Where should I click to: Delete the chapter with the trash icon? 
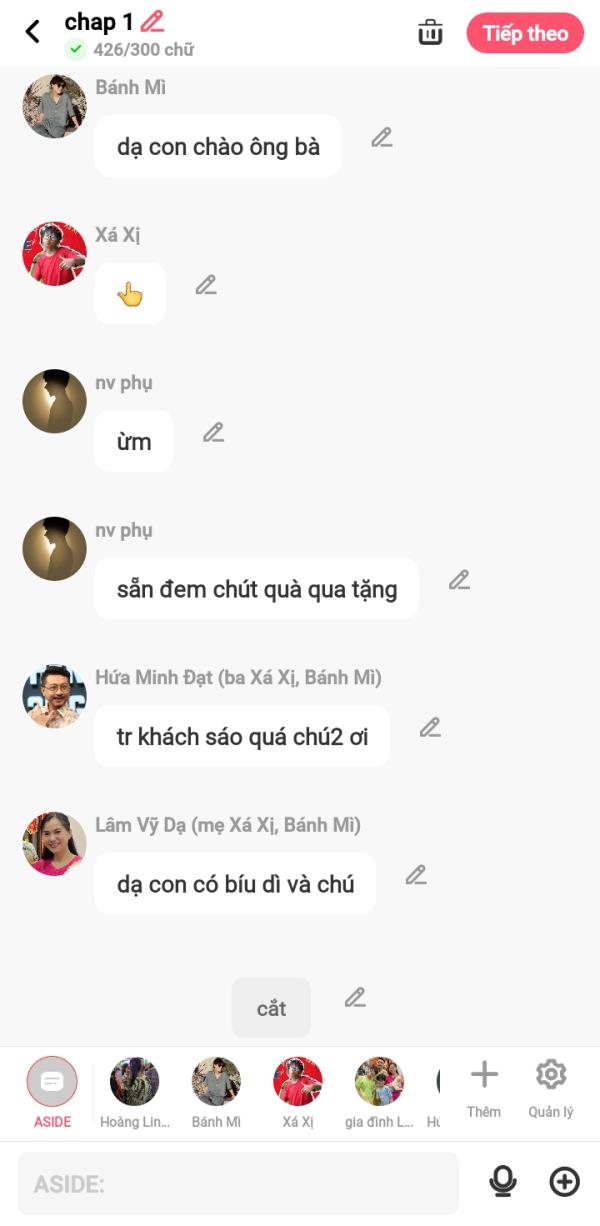pyautogui.click(x=430, y=32)
